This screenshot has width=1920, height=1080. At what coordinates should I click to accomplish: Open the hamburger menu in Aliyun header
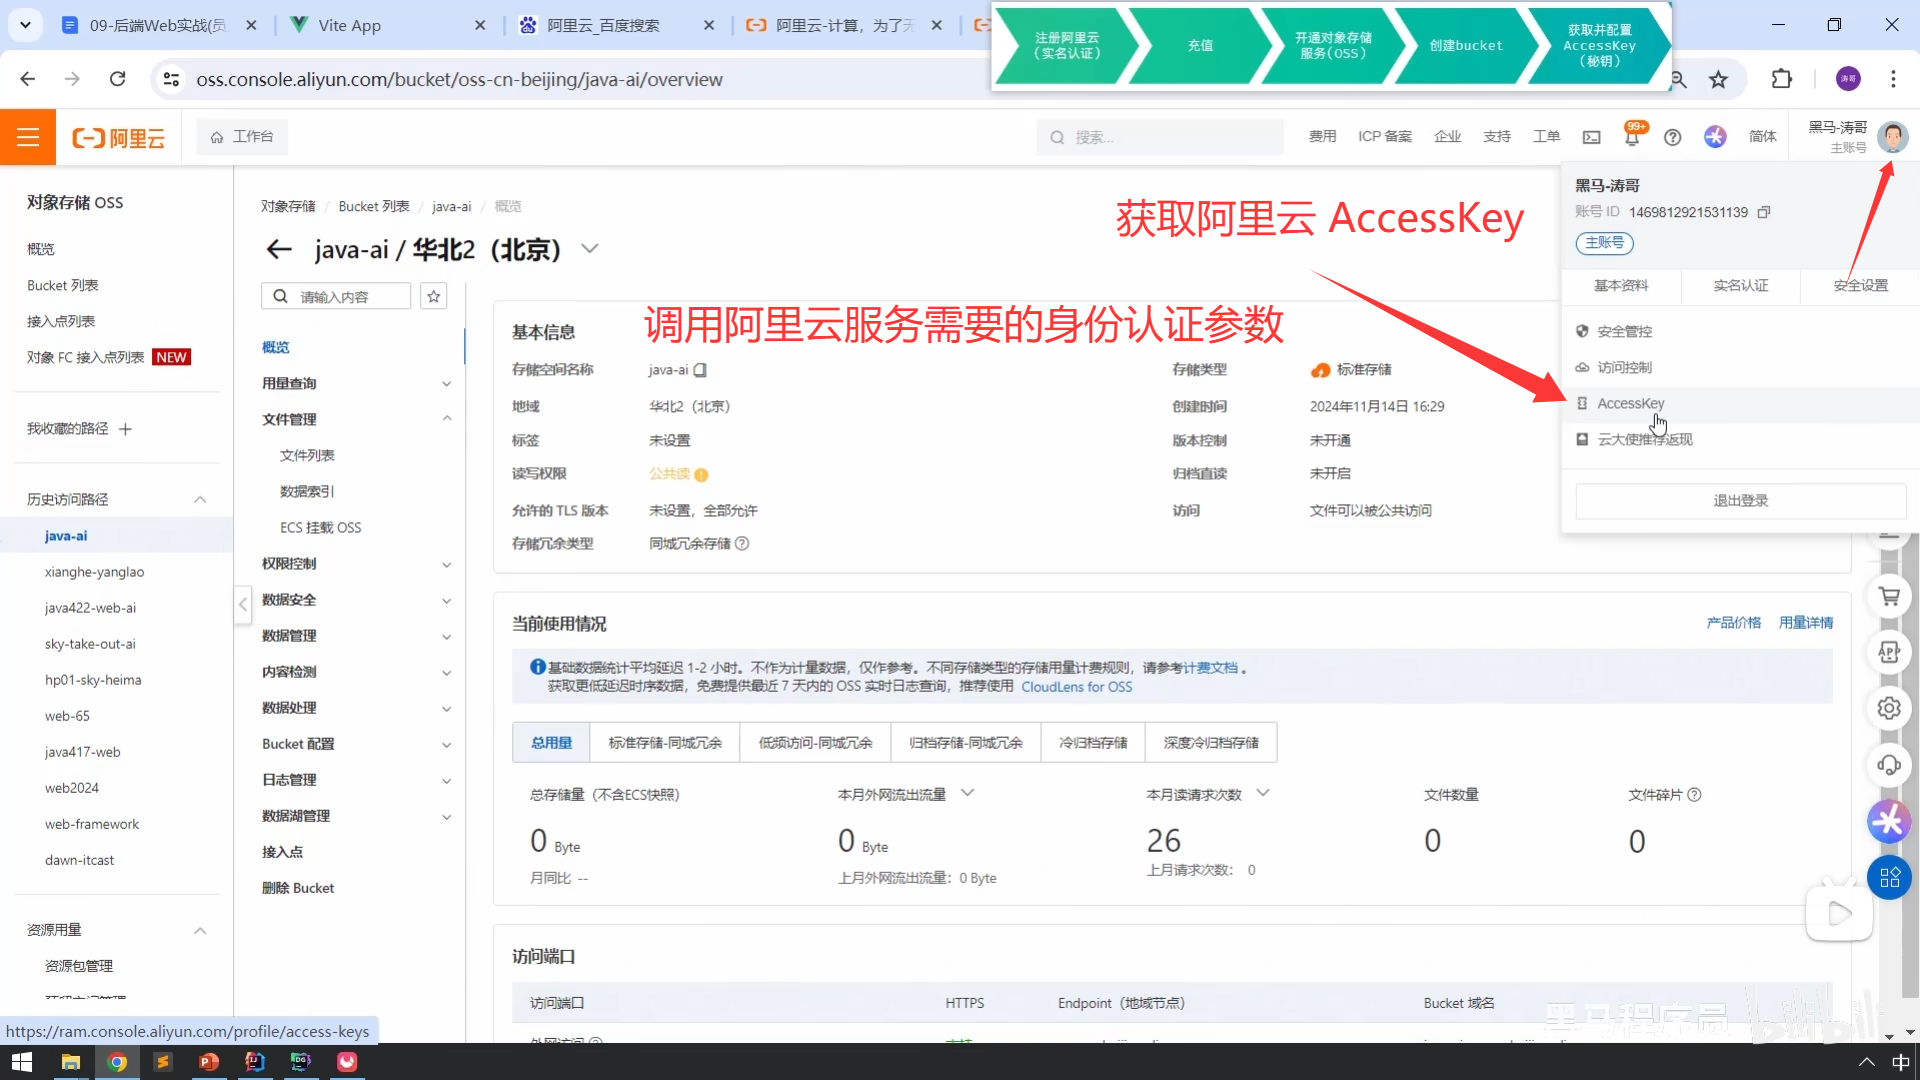28,137
